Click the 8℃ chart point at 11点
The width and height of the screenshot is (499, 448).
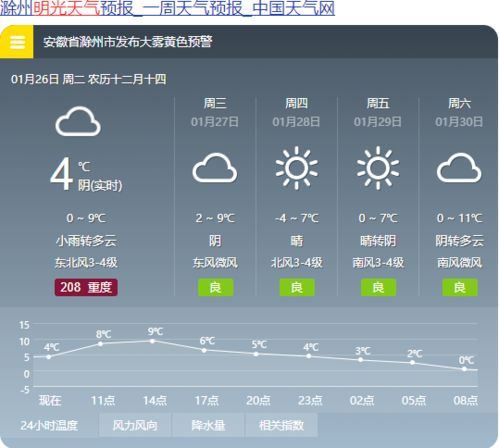tap(100, 344)
